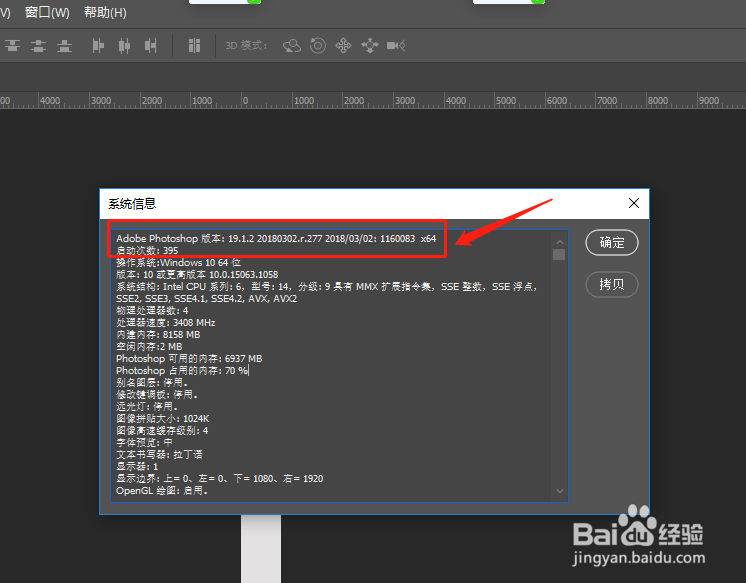Image resolution: width=746 pixels, height=583 pixels.
Task: Click the Distribute Horizontal Centers icon
Action: (124, 46)
